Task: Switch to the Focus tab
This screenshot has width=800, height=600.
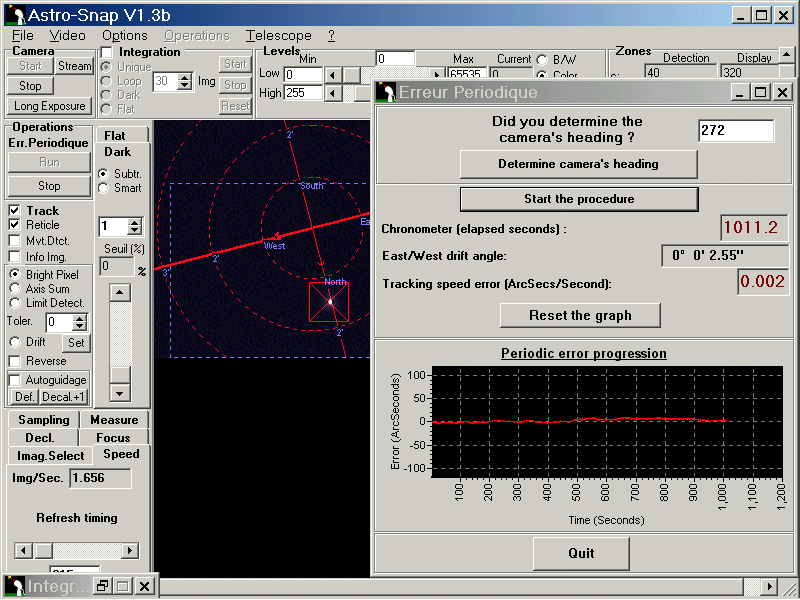Action: pyautogui.click(x=113, y=438)
